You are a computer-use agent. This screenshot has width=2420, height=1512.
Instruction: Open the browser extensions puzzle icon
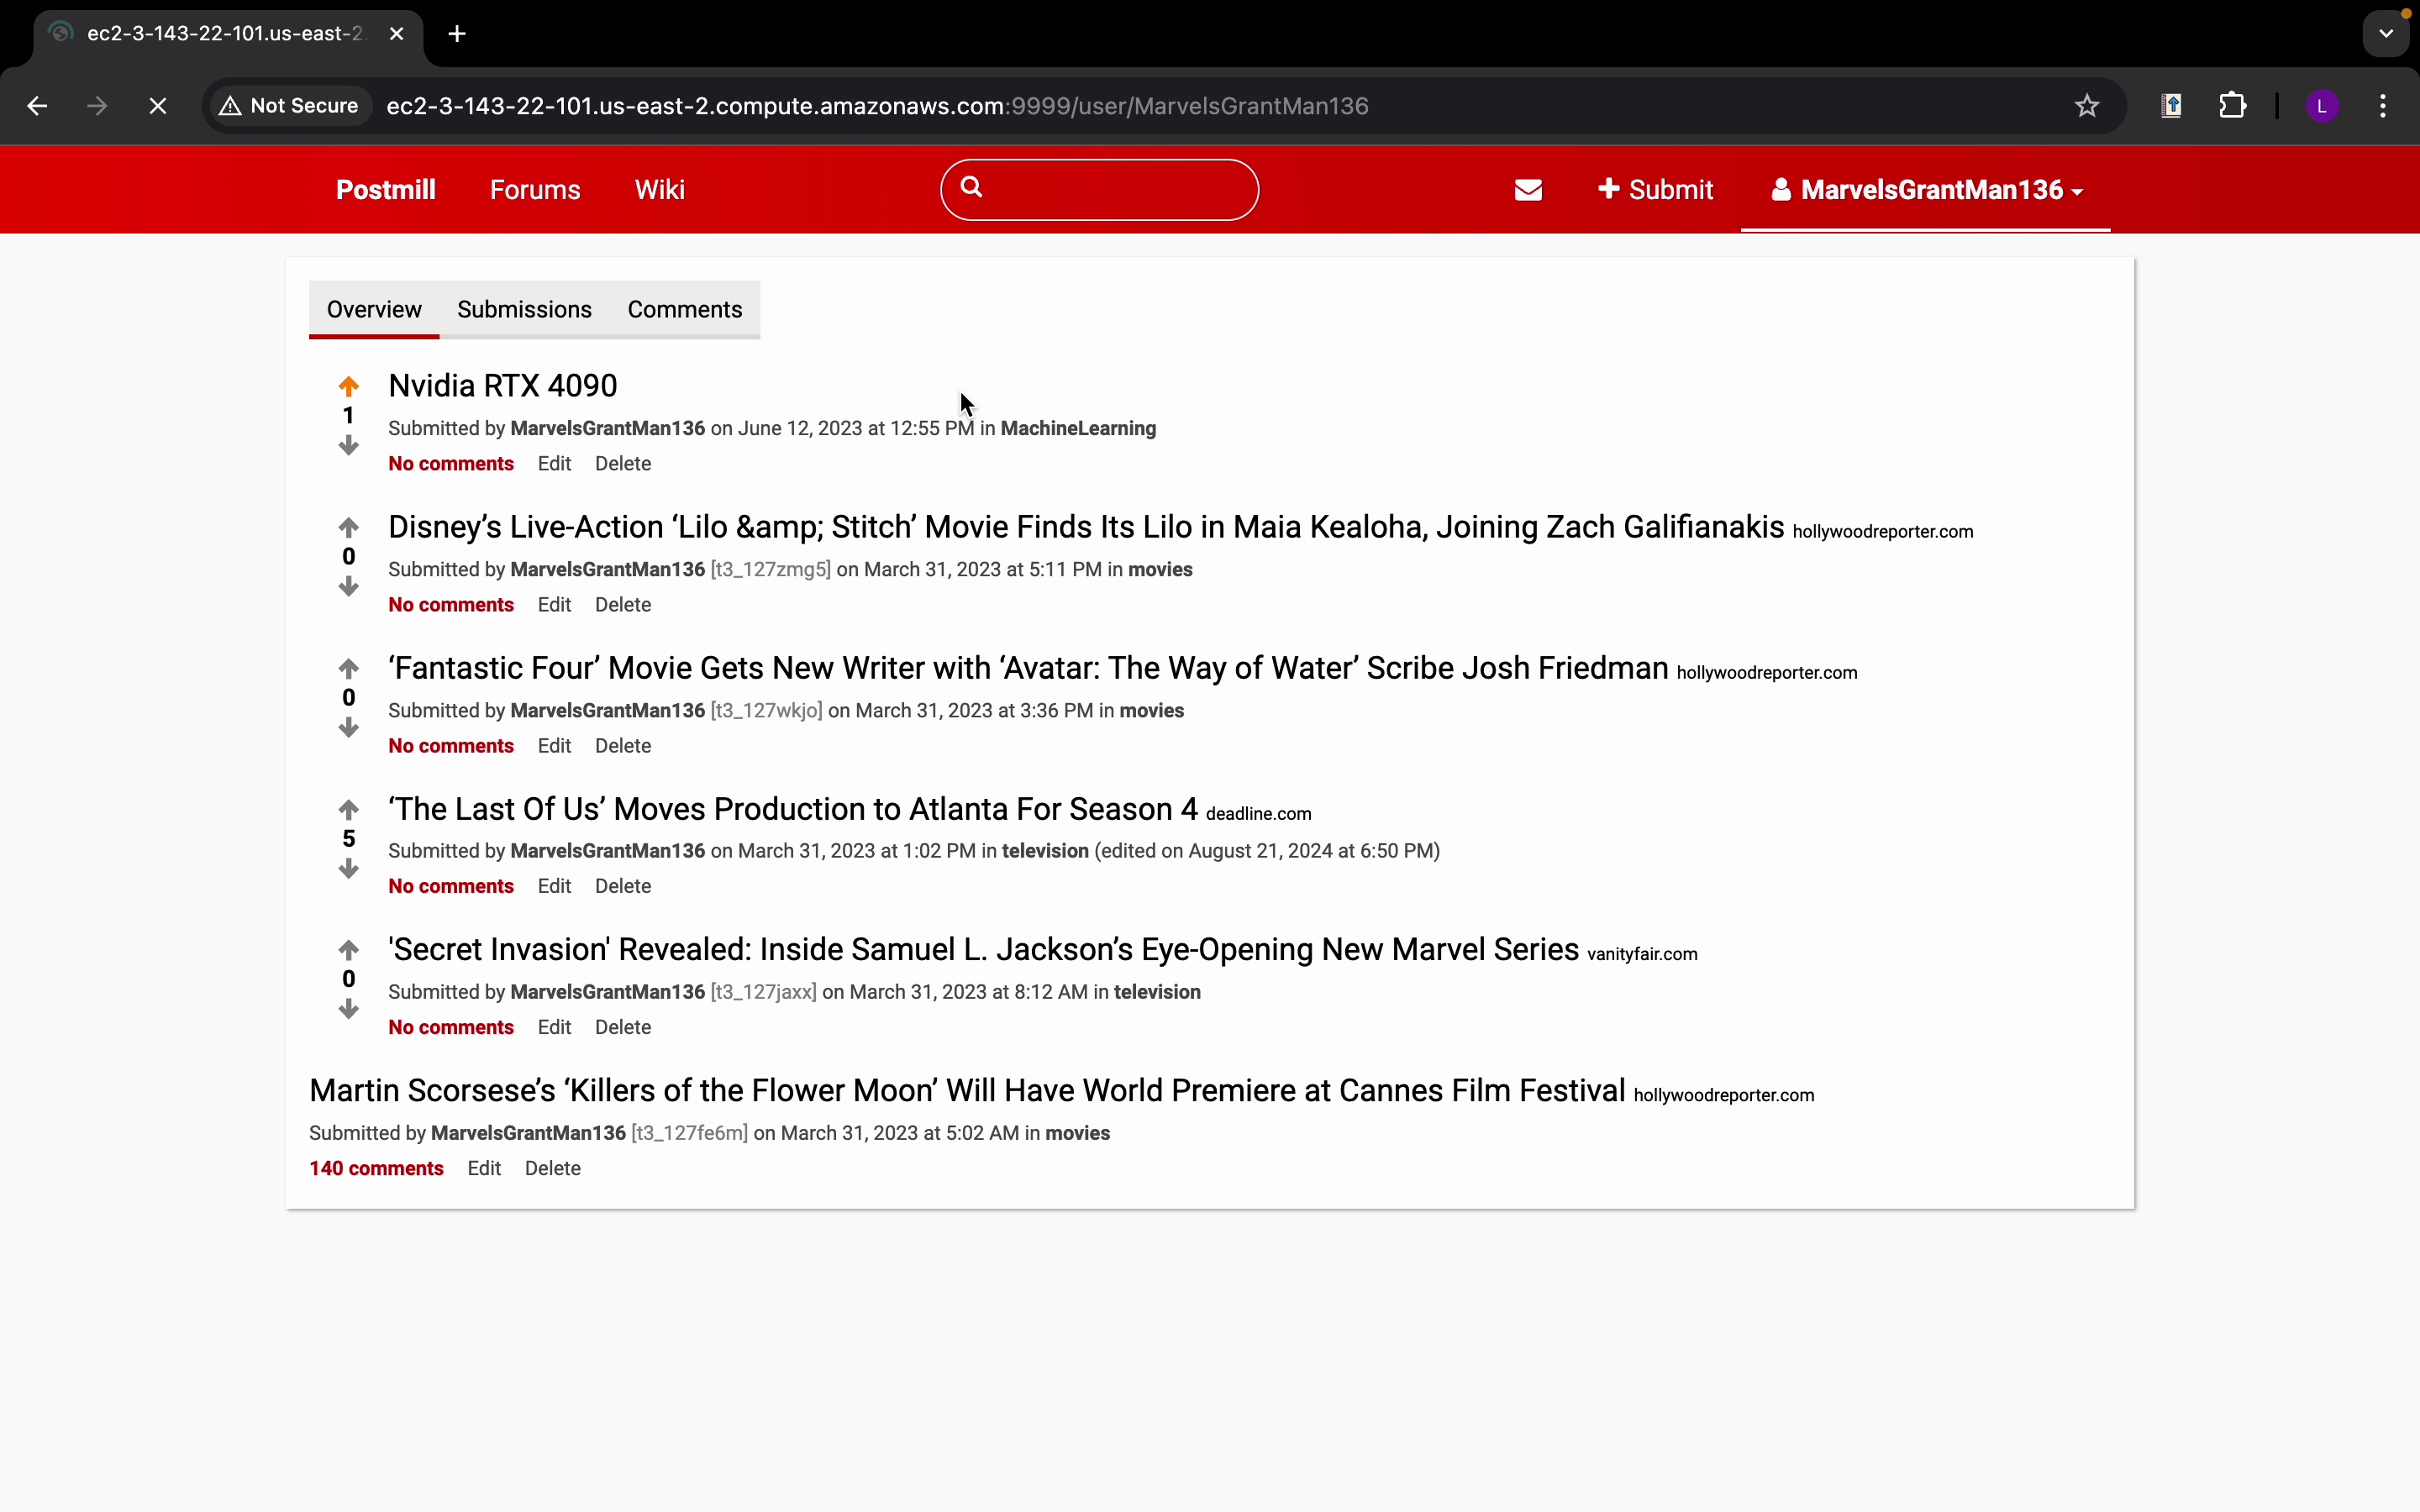coord(2232,106)
